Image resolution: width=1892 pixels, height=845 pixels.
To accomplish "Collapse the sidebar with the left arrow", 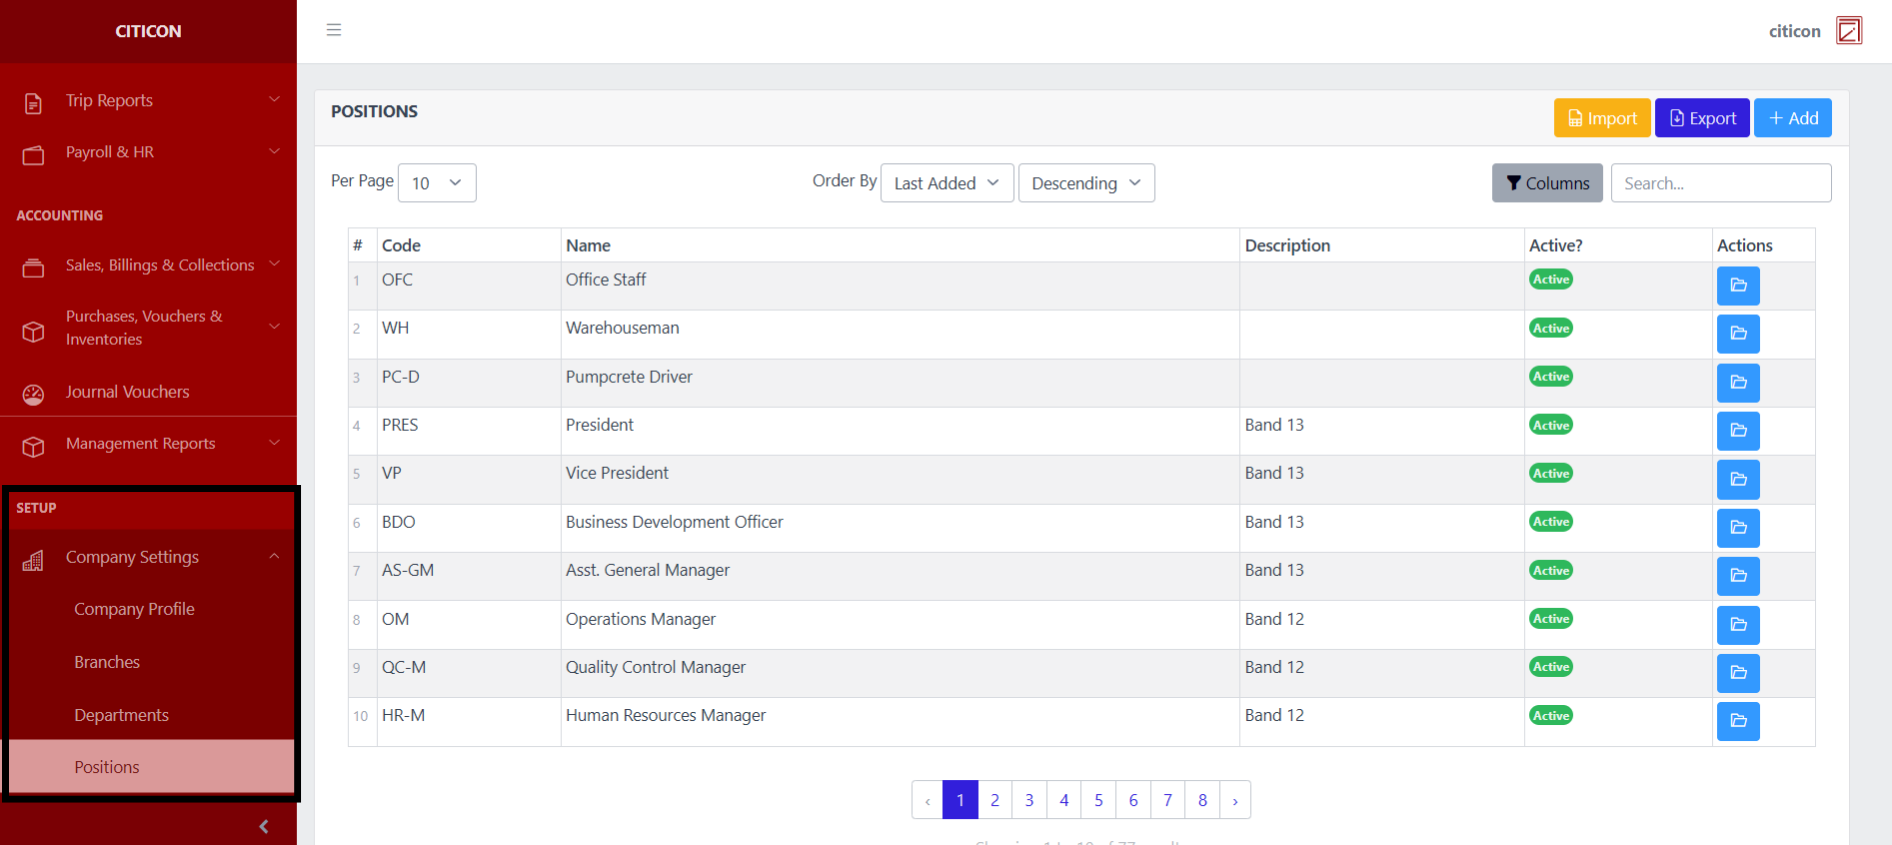I will (x=264, y=826).
